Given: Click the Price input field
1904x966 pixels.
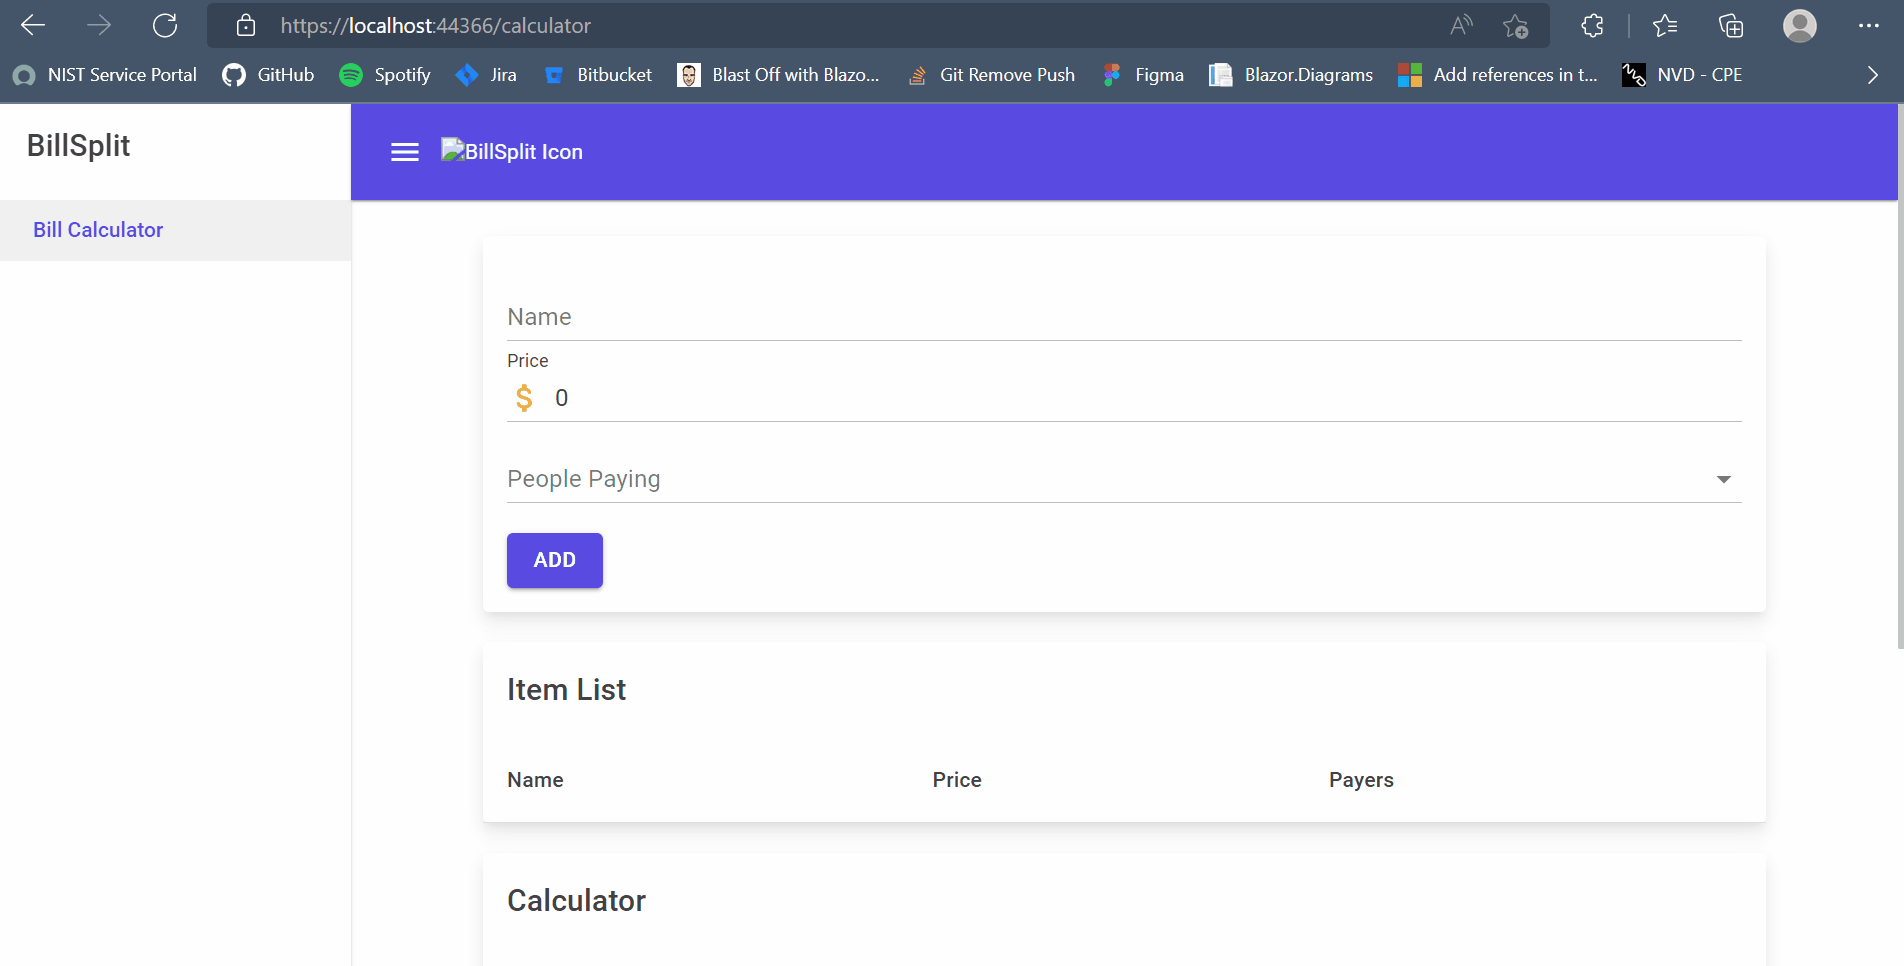Looking at the screenshot, I should pyautogui.click(x=1140, y=398).
